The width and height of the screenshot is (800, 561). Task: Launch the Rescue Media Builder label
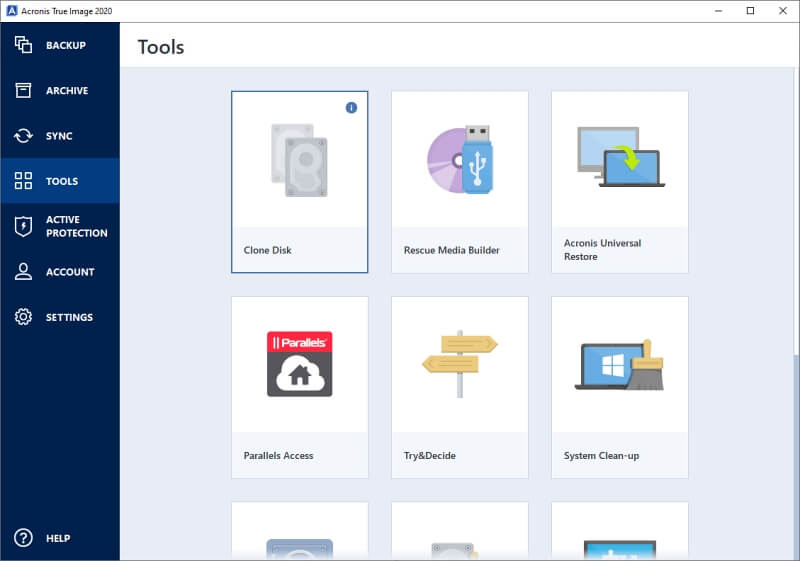tap(452, 250)
